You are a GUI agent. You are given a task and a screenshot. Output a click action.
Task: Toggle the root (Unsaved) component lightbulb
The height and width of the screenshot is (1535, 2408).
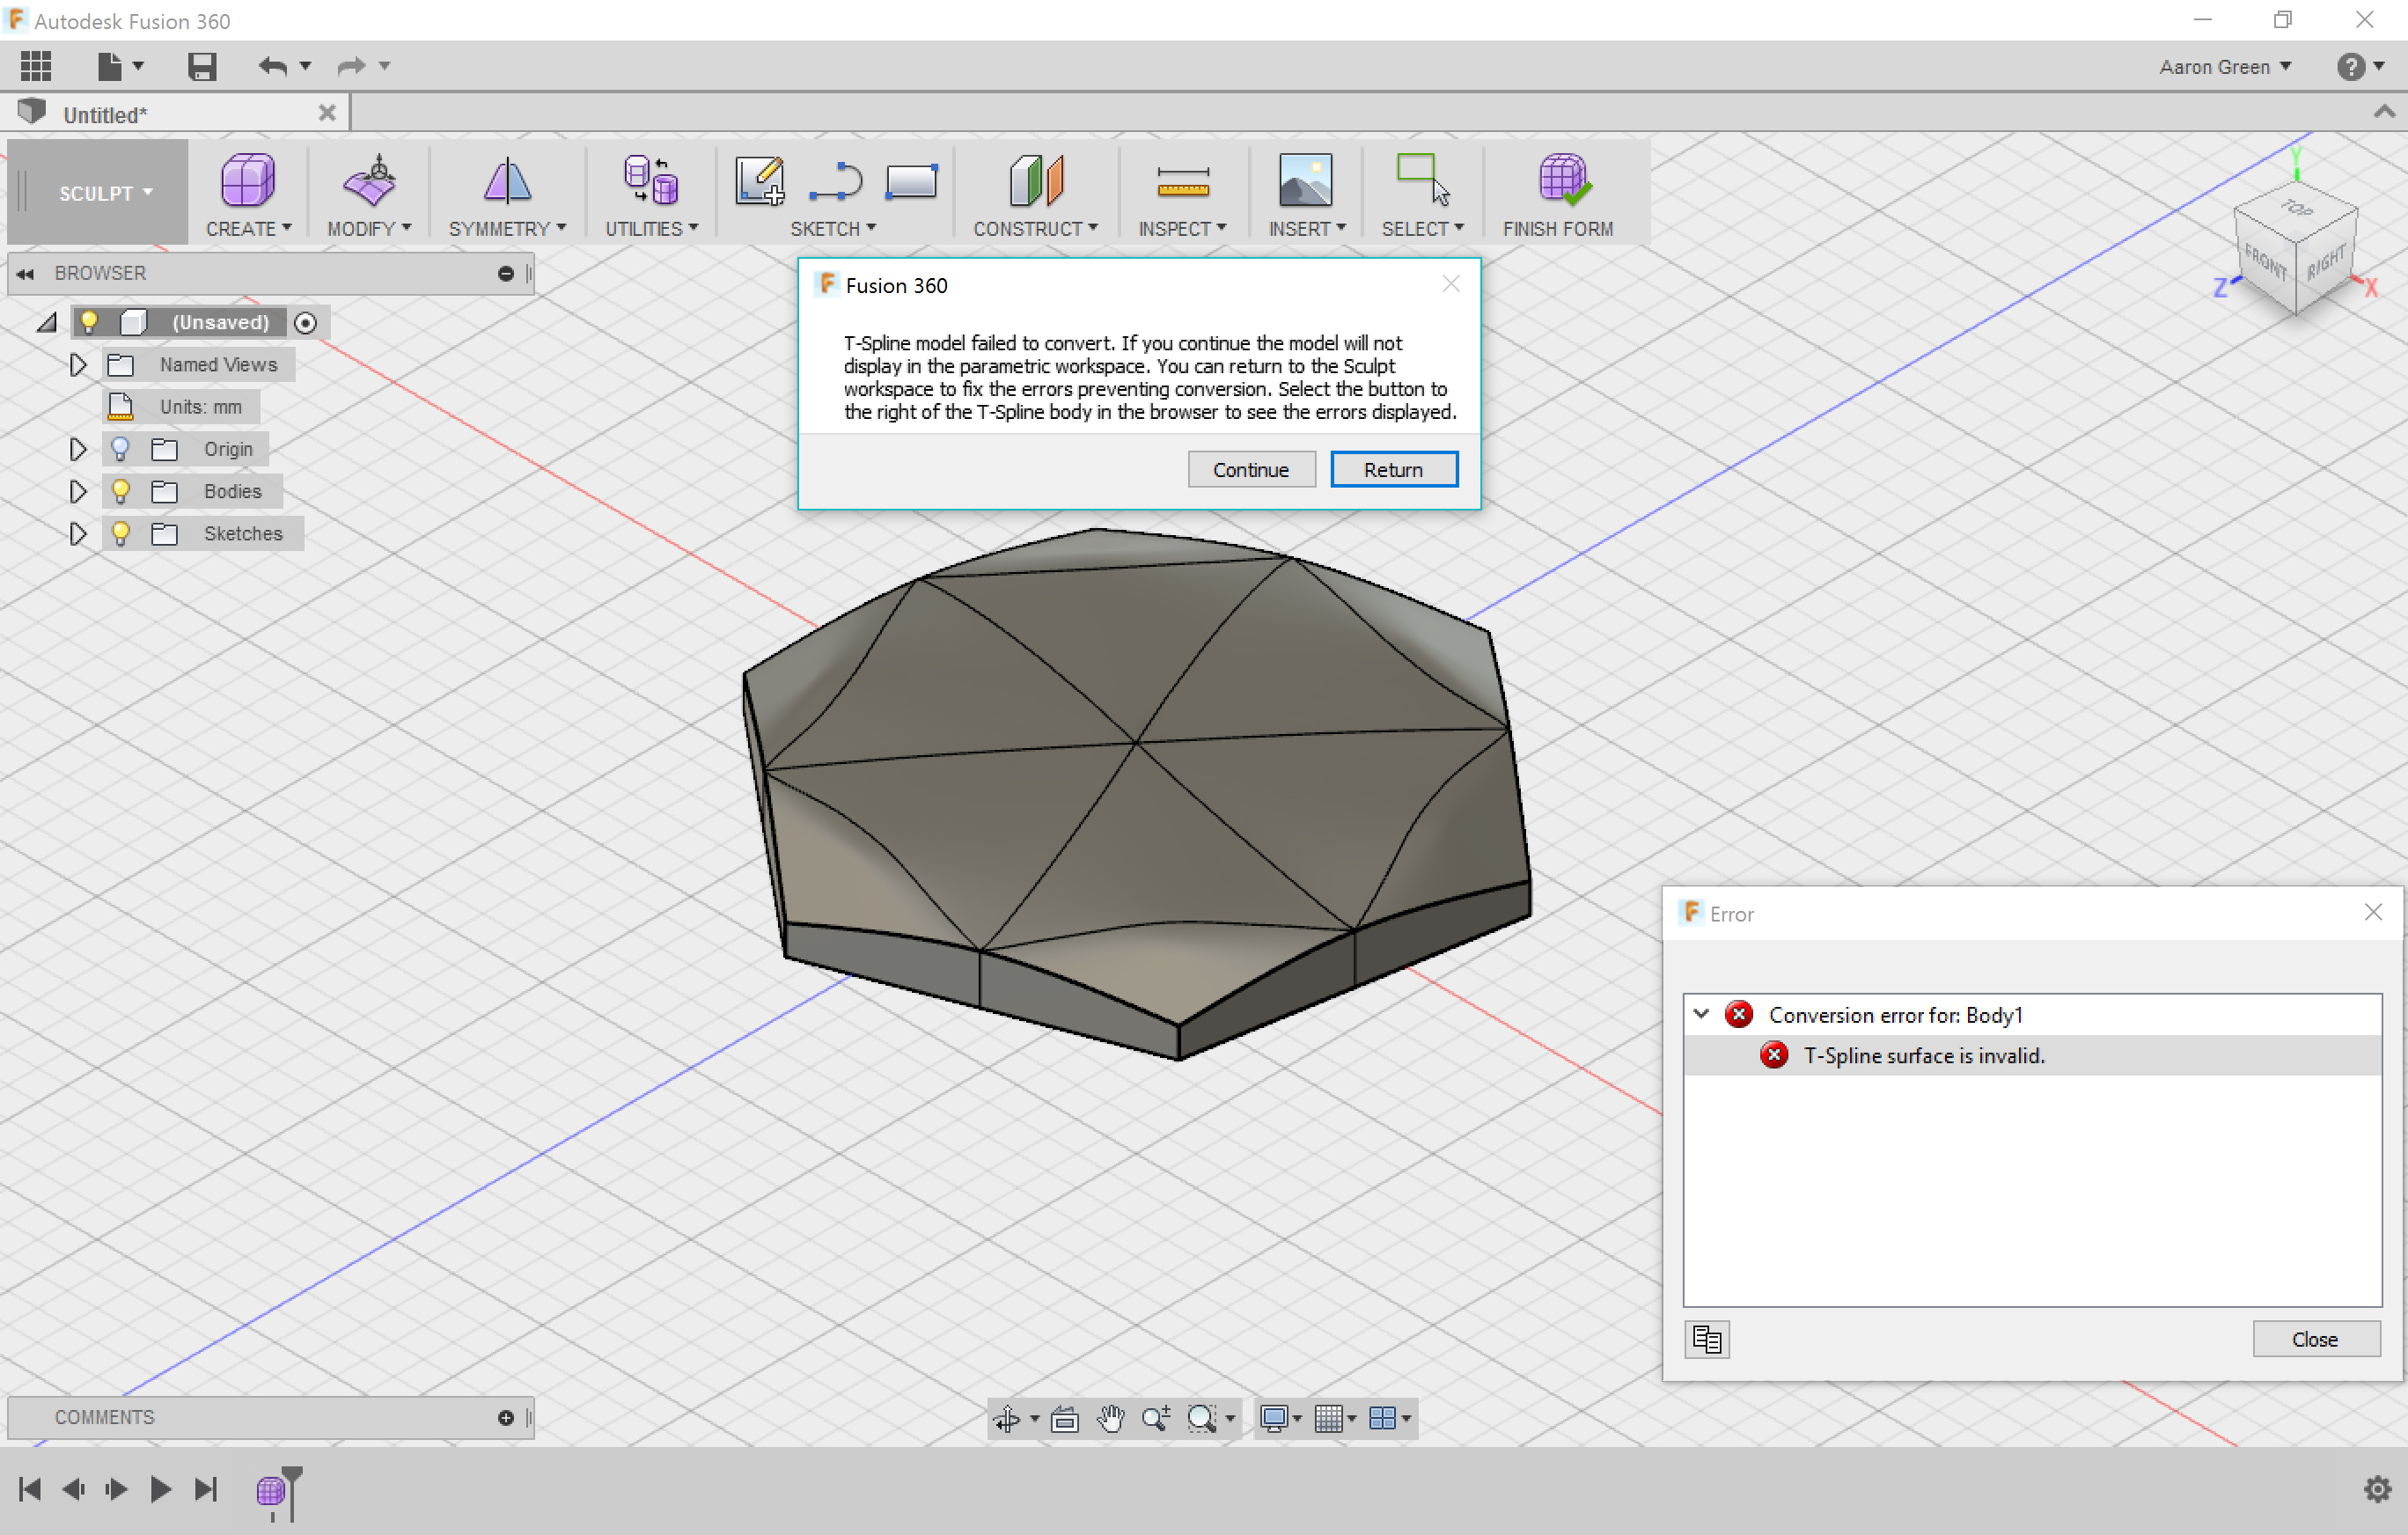point(89,322)
